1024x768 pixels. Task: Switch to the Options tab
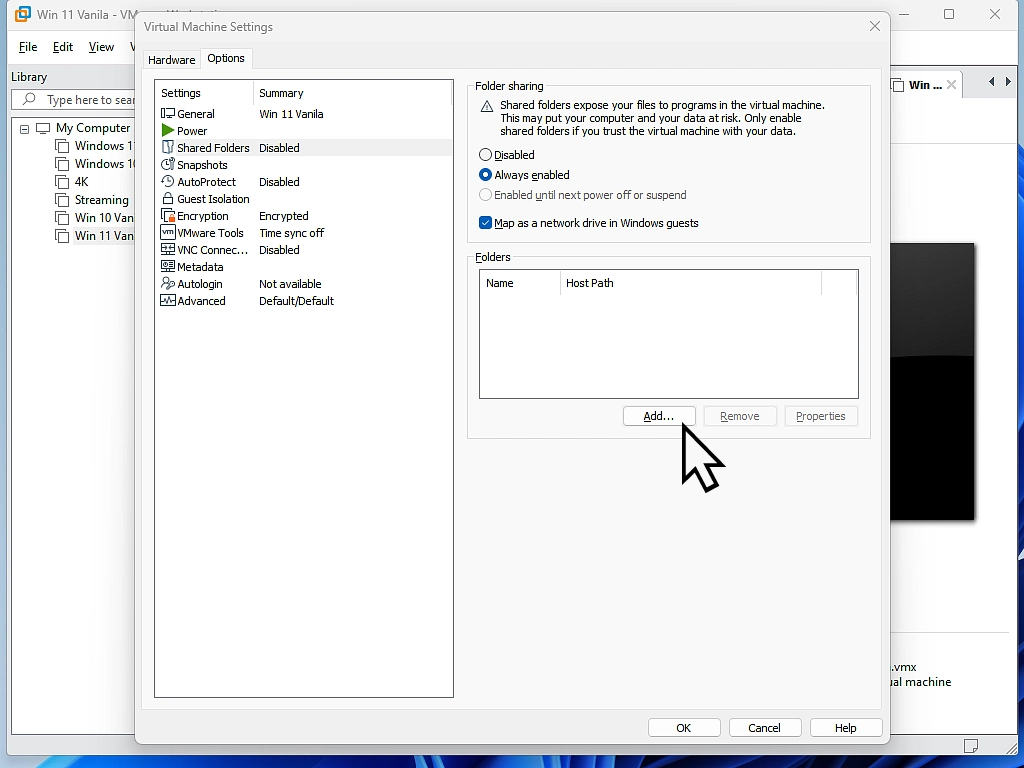[226, 58]
